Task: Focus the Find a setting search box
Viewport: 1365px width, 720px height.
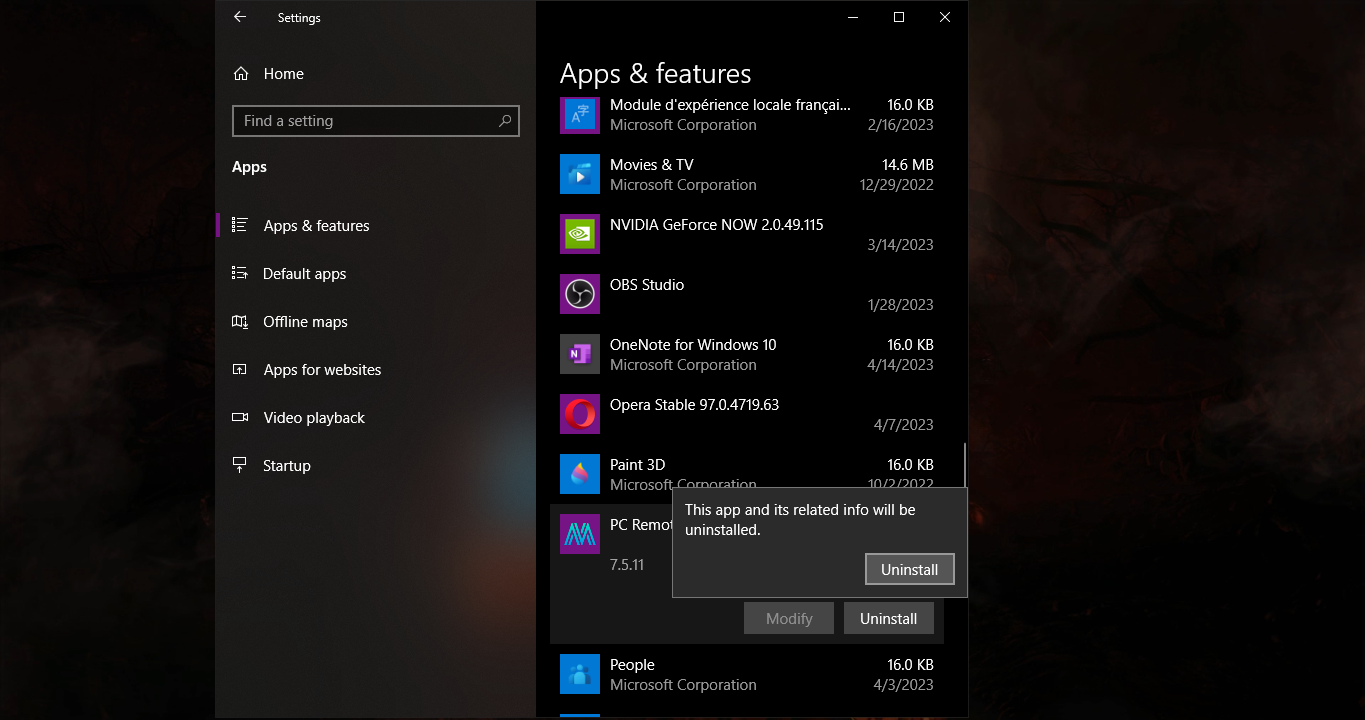Action: pyautogui.click(x=376, y=121)
